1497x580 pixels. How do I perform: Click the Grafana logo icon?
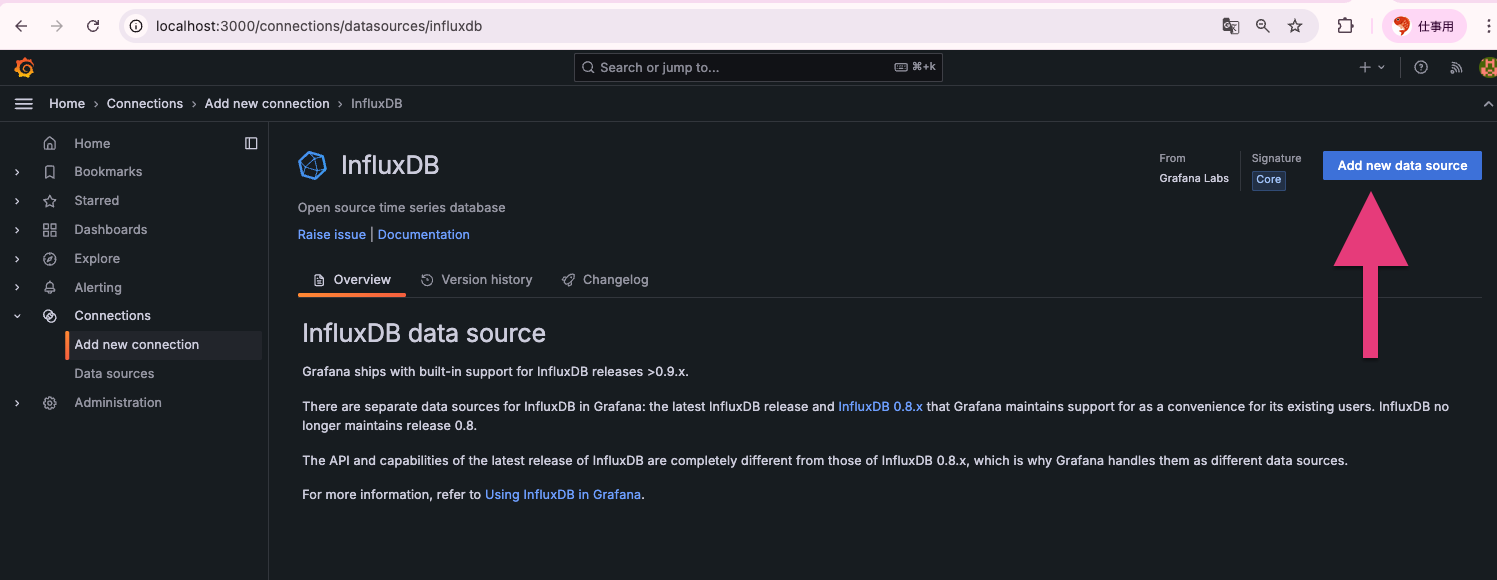pos(24,68)
